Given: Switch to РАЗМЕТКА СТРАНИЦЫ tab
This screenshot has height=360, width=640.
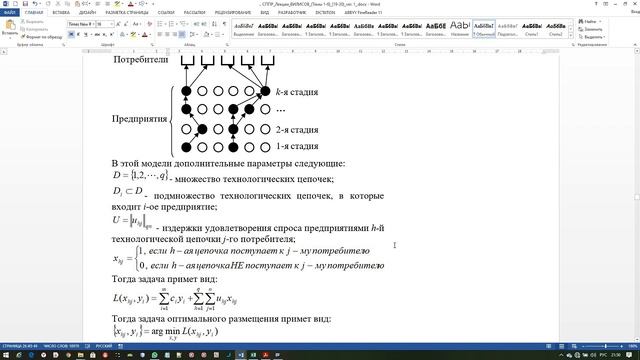Looking at the screenshot, I should click(127, 13).
